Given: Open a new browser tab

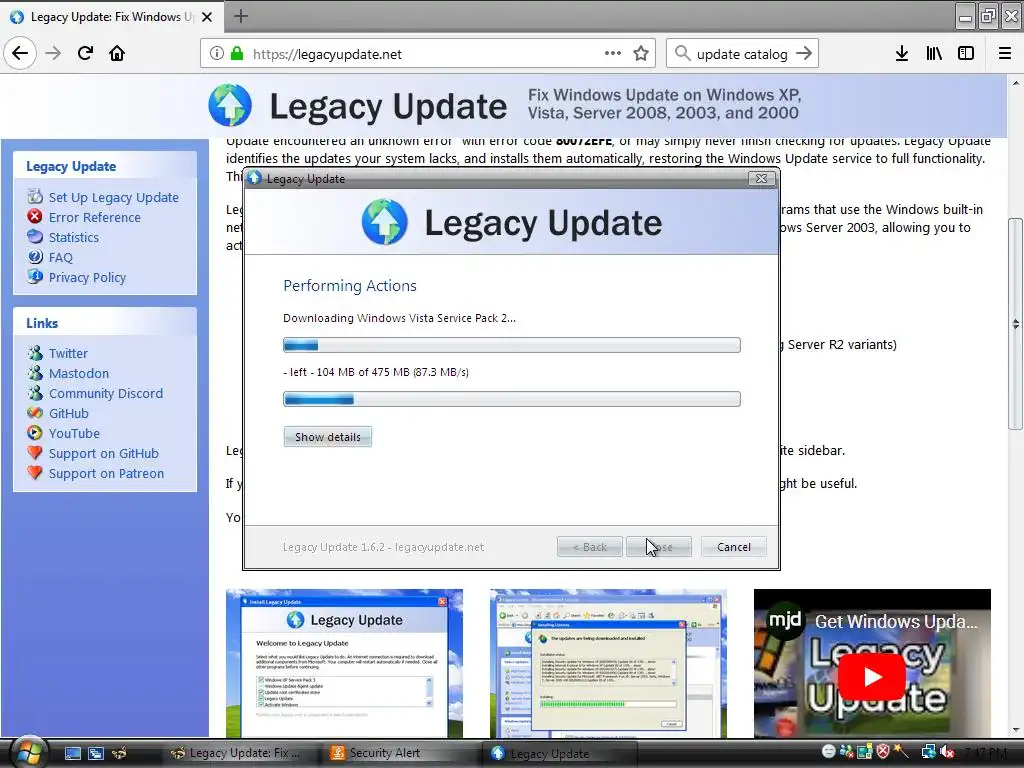Looking at the screenshot, I should click(240, 16).
